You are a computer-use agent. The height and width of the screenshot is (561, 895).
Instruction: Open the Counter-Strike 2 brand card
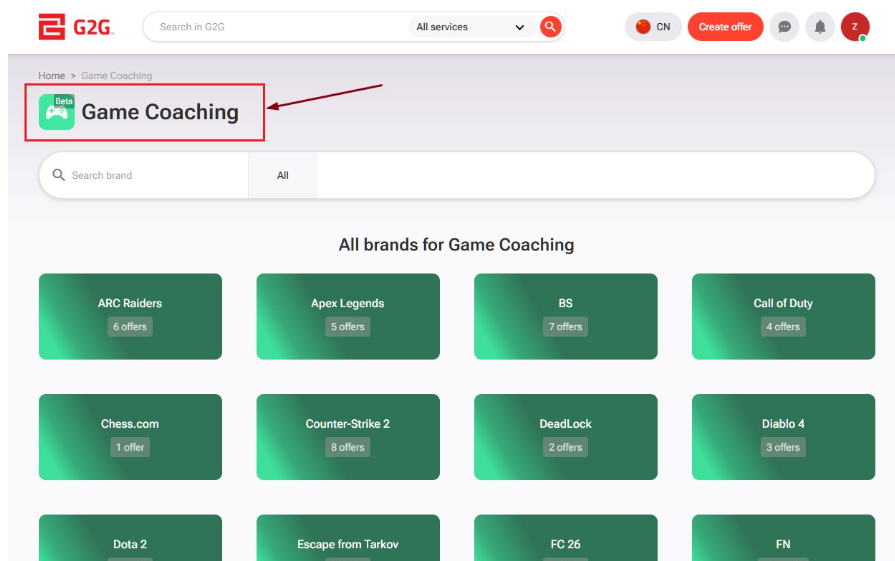click(348, 437)
